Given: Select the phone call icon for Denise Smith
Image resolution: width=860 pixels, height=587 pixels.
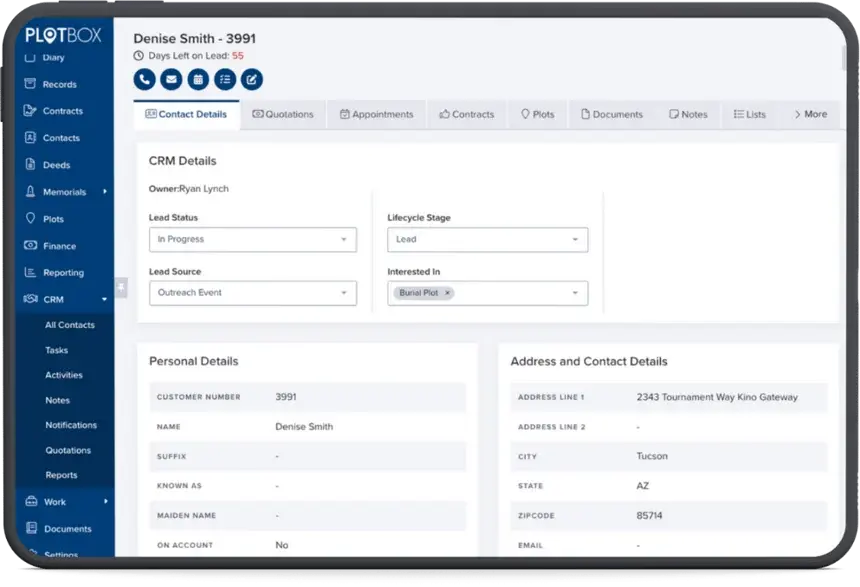Looking at the screenshot, I should tap(144, 79).
